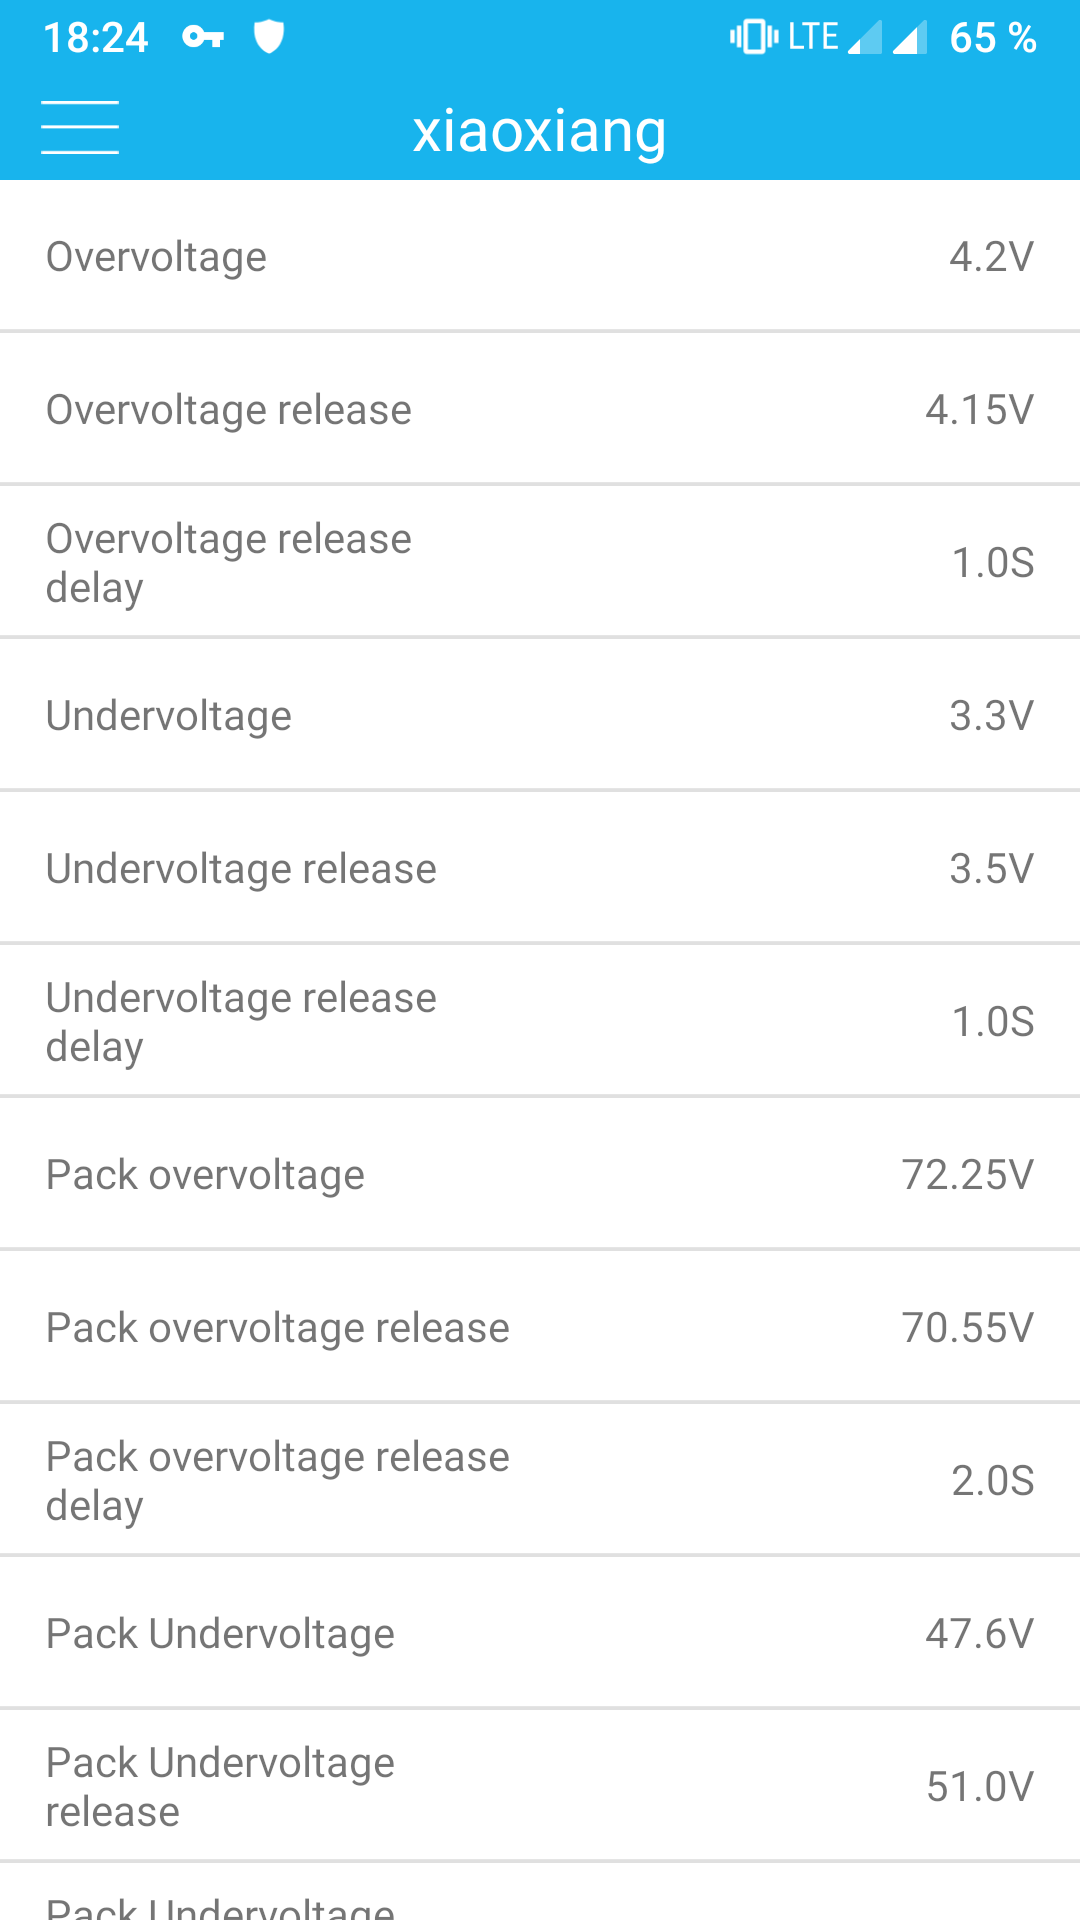
Task: Open the Pack overvoltage setting
Action: pos(540,1175)
